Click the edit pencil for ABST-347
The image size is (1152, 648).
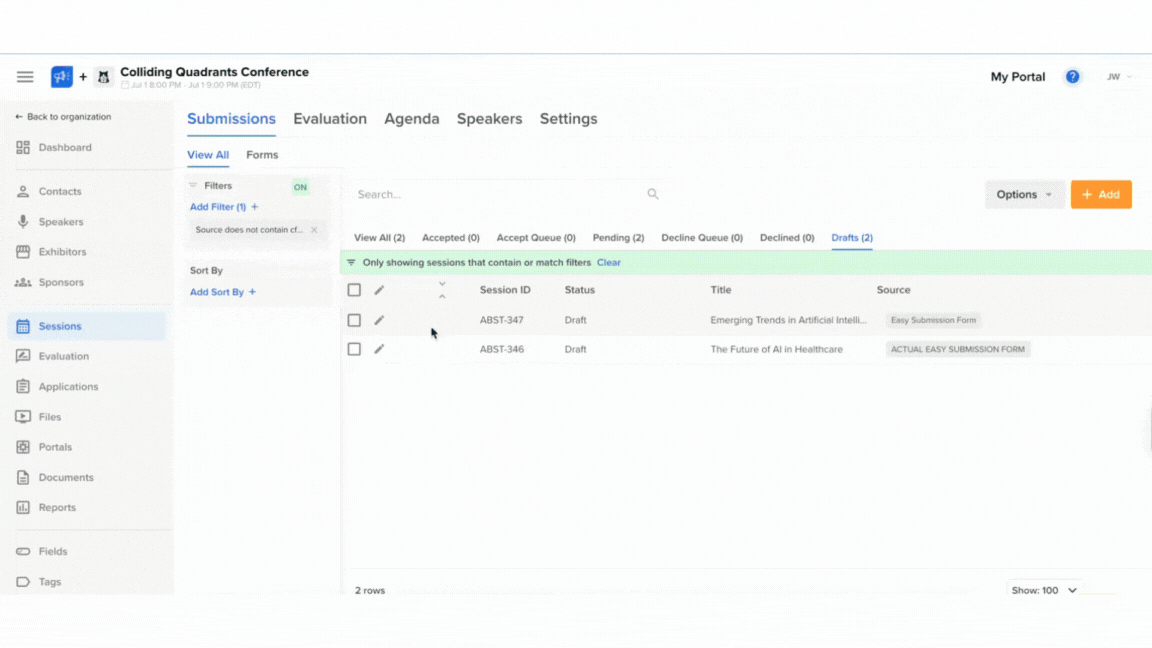coord(379,321)
